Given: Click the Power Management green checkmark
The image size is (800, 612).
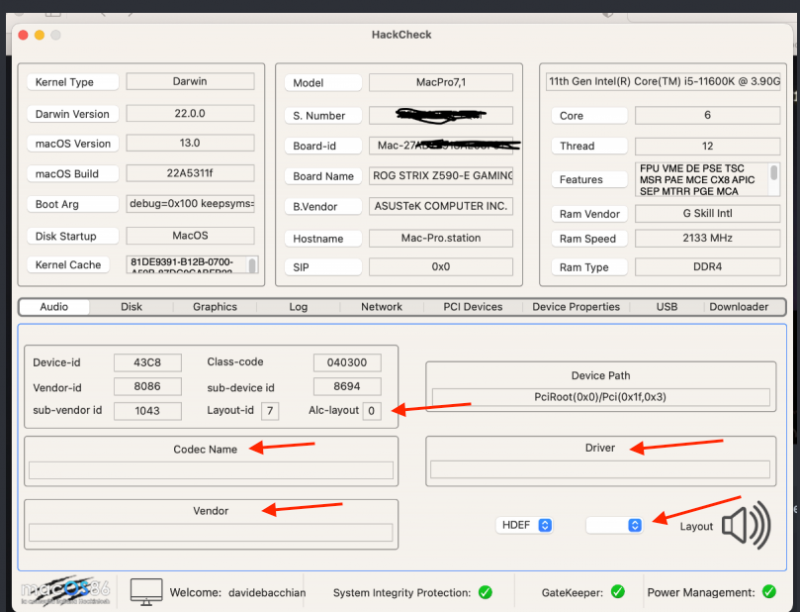Looking at the screenshot, I should click(768, 592).
